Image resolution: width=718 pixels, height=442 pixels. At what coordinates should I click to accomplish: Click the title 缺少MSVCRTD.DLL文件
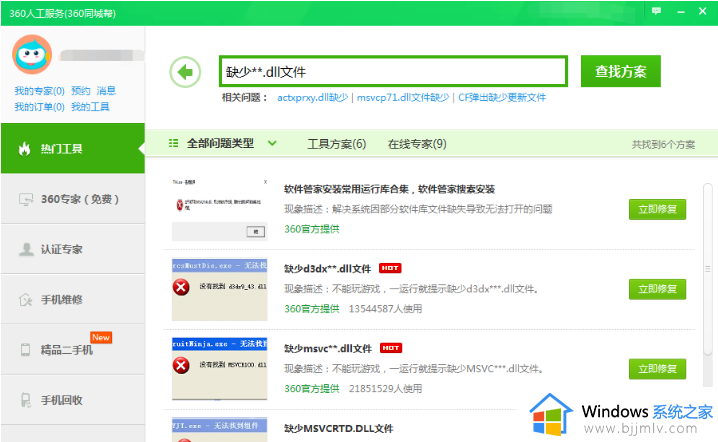[338, 429]
